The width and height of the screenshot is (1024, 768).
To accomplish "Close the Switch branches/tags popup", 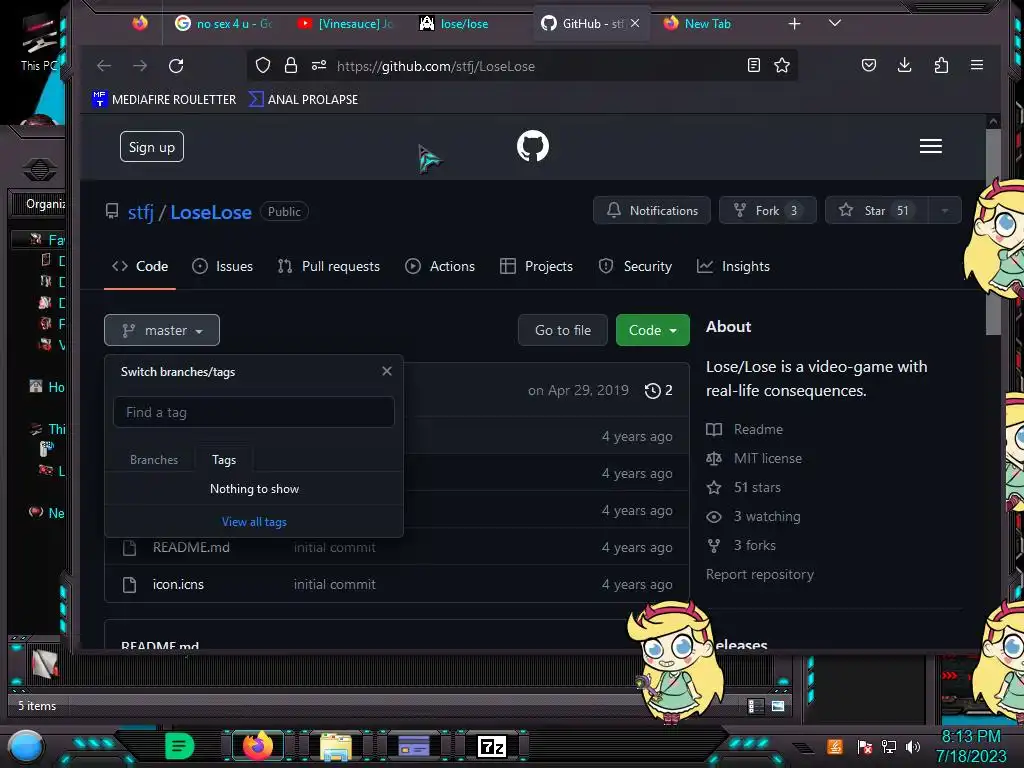I will tap(387, 371).
